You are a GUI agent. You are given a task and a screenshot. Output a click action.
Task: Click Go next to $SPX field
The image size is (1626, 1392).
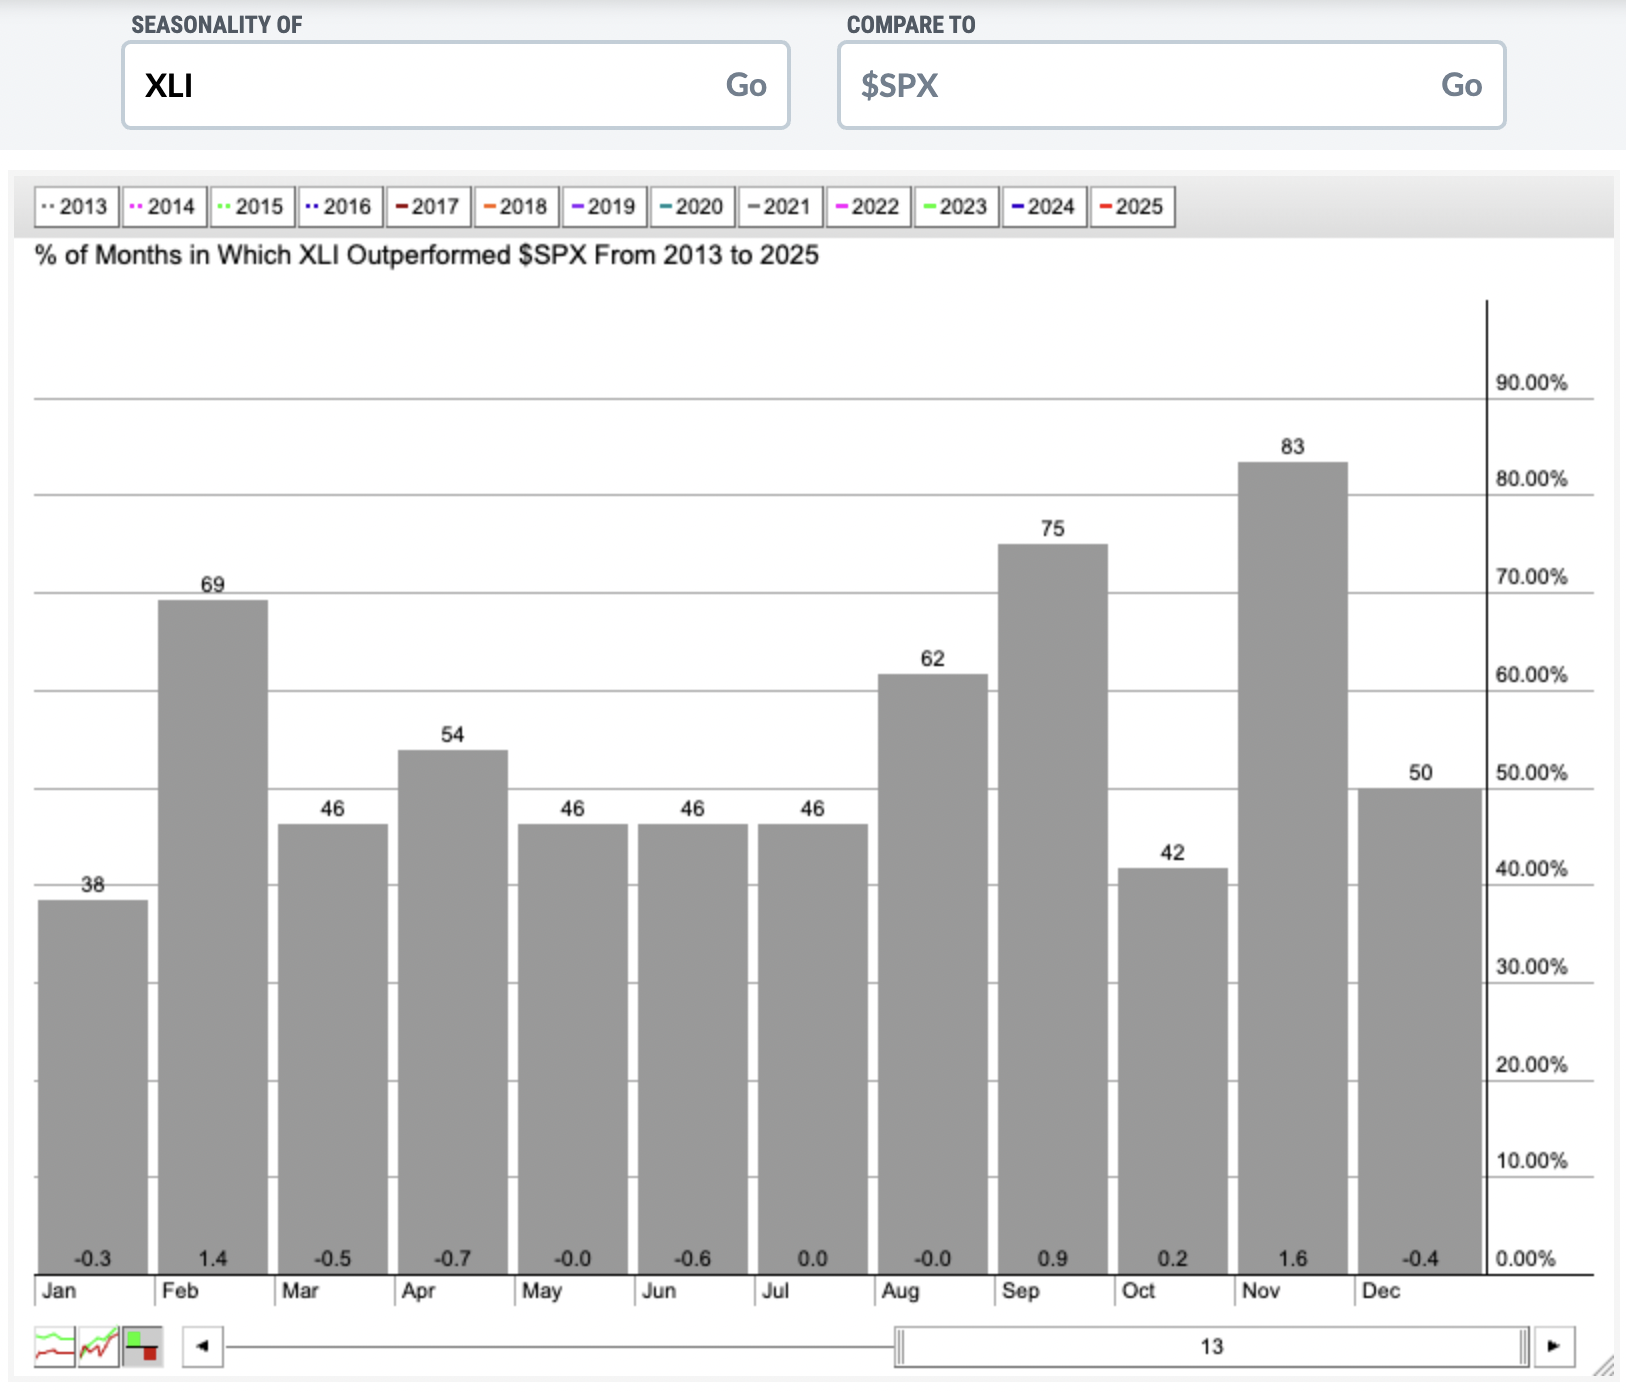point(1461,85)
